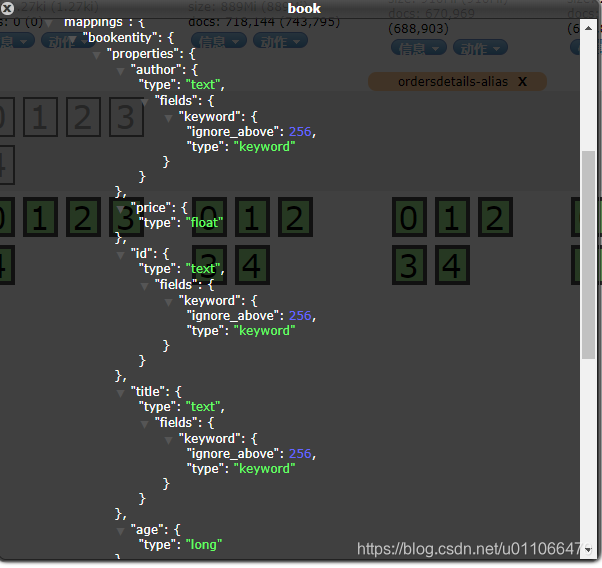Open 动作 dropdown of 718,144 docs index
Image resolution: width=602 pixels, height=568 pixels.
[x=280, y=41]
